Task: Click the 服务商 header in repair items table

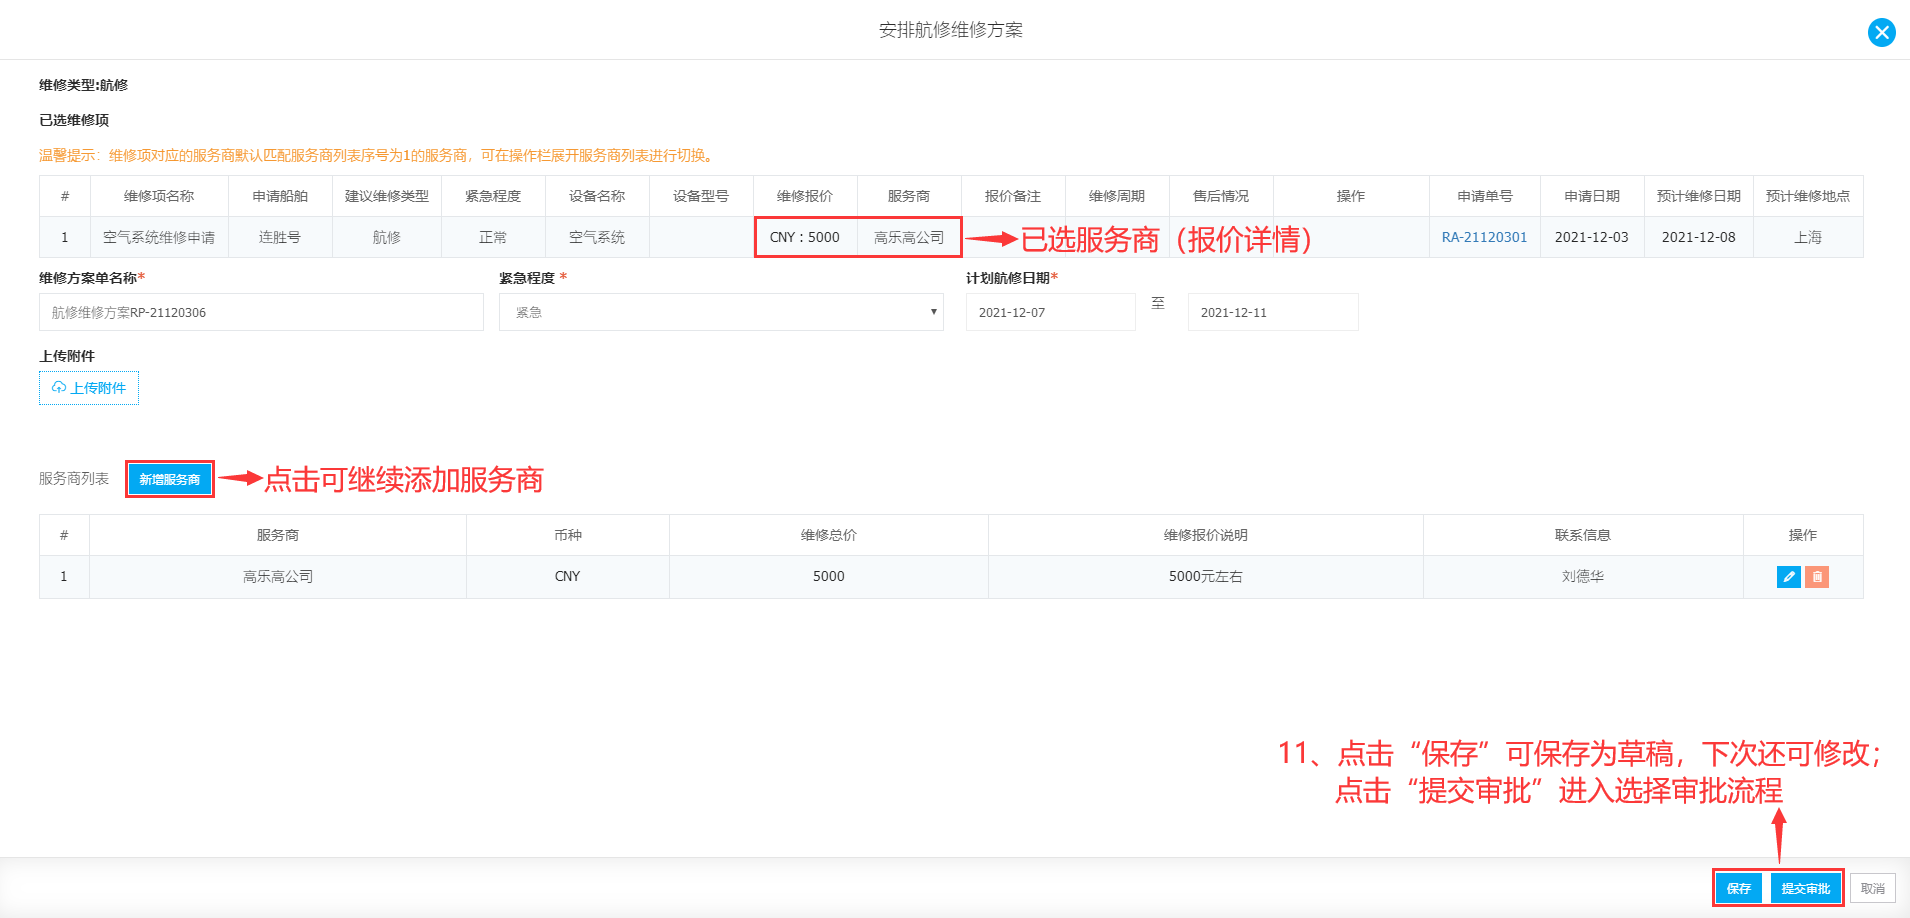Action: [x=909, y=196]
